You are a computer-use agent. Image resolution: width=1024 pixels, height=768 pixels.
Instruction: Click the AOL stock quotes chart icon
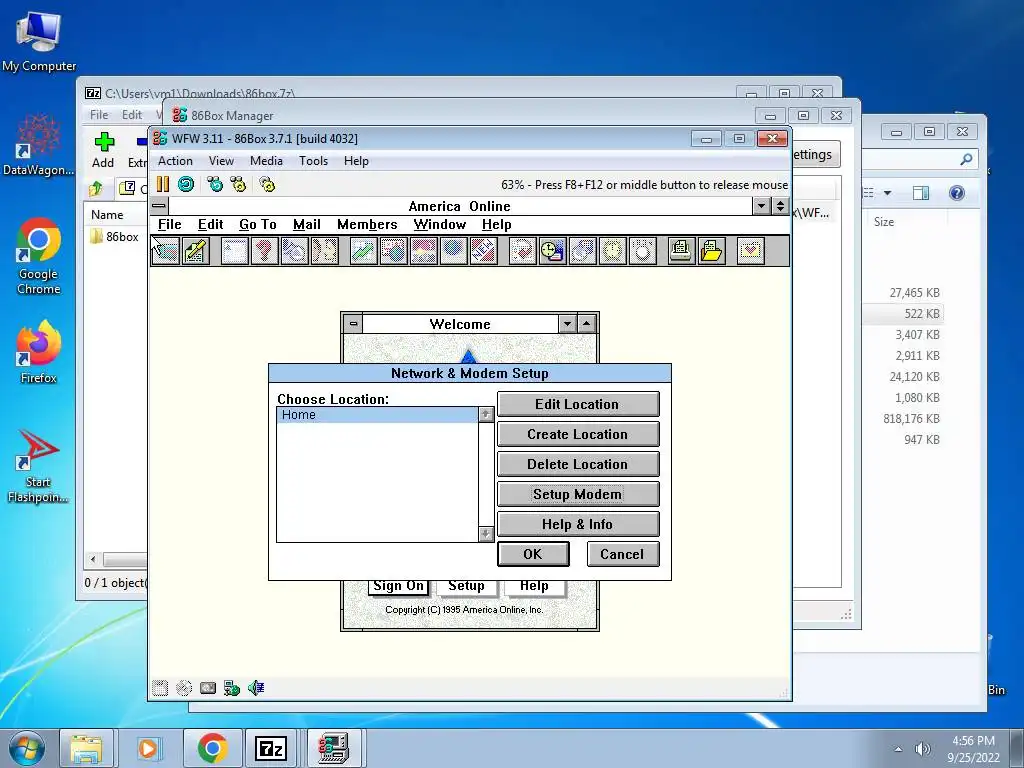364,251
